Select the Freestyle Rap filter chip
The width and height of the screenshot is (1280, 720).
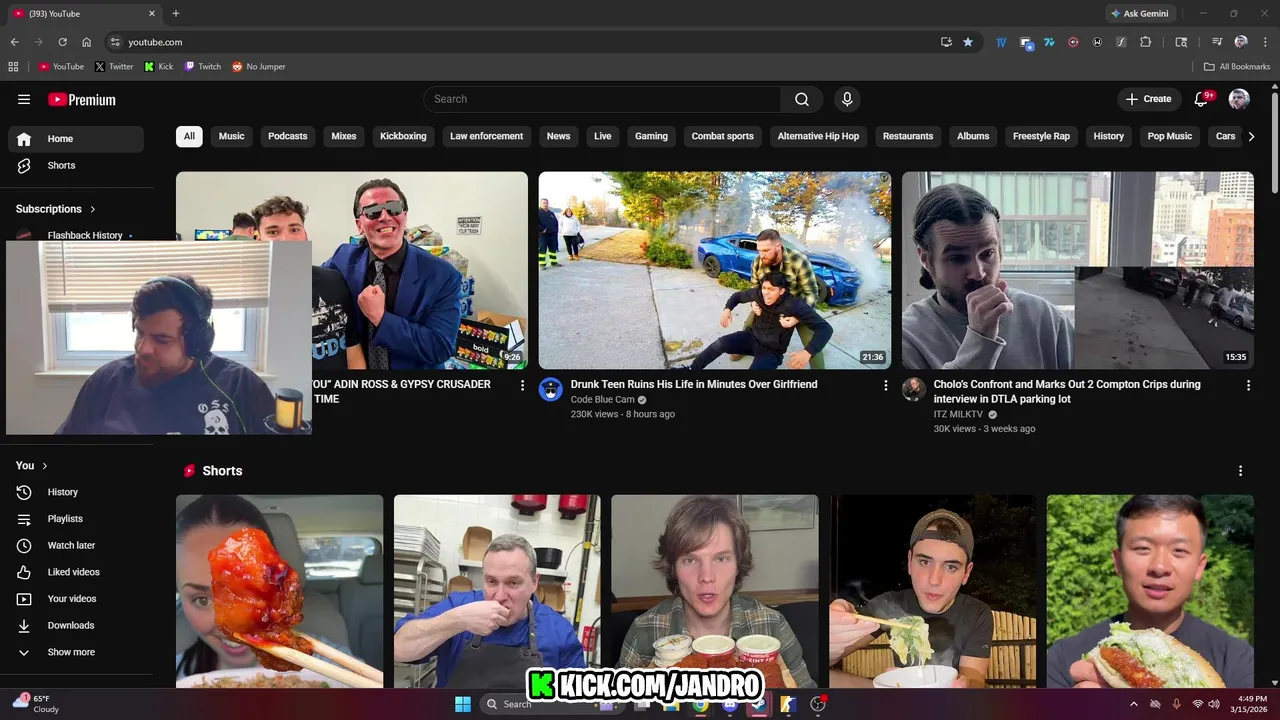tap(1041, 136)
